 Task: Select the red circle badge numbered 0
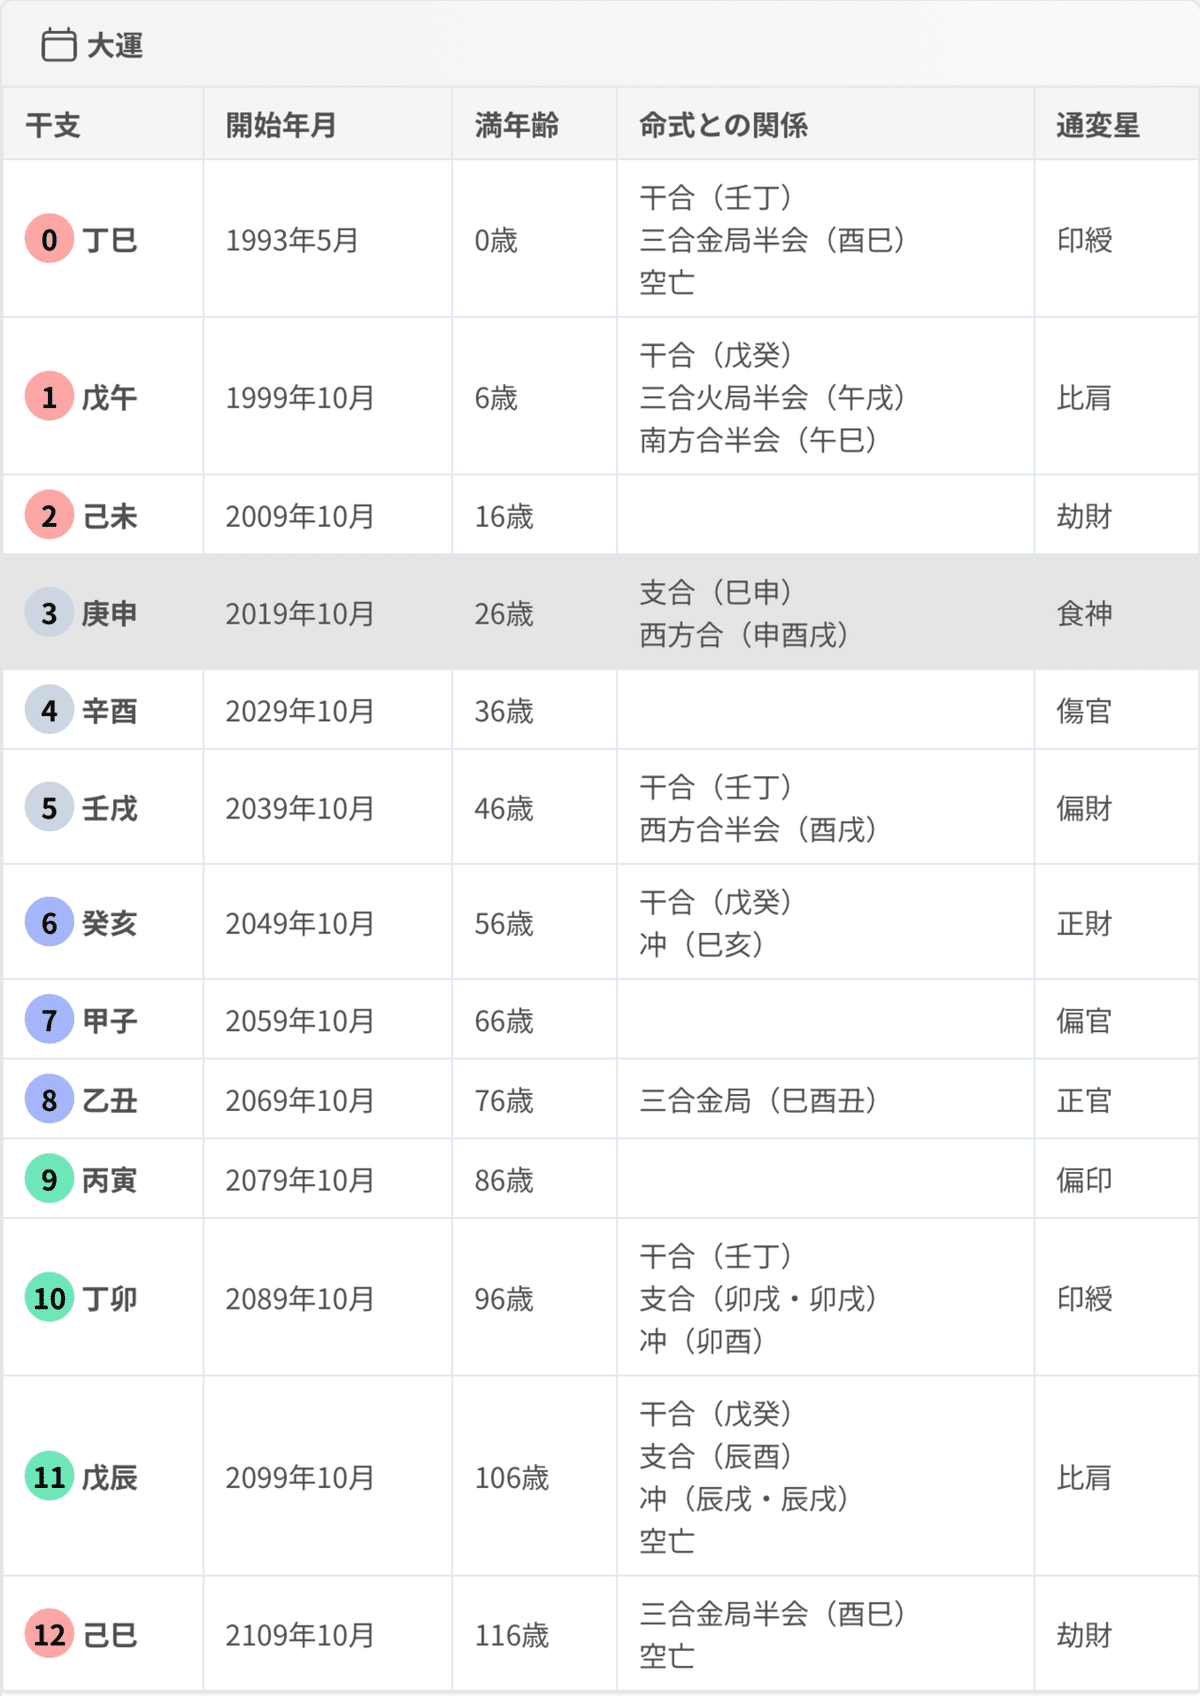[x=49, y=239]
